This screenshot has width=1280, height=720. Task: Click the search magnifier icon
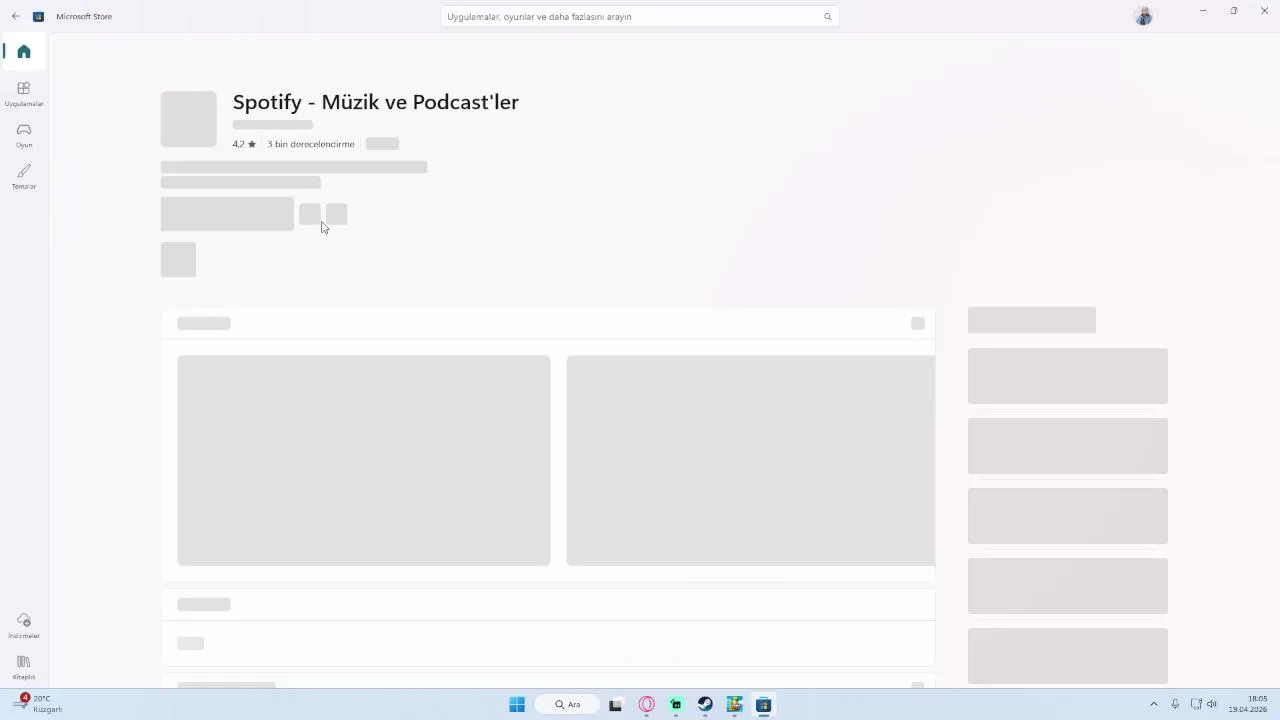[x=827, y=16]
